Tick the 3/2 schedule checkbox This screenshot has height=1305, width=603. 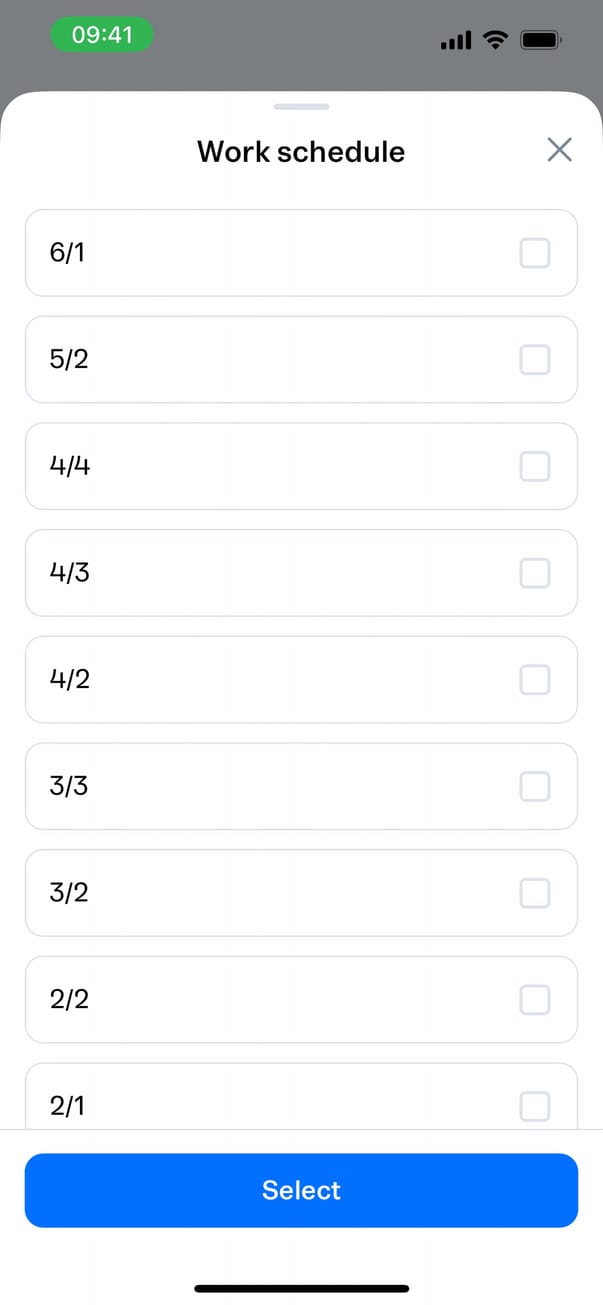click(x=535, y=893)
